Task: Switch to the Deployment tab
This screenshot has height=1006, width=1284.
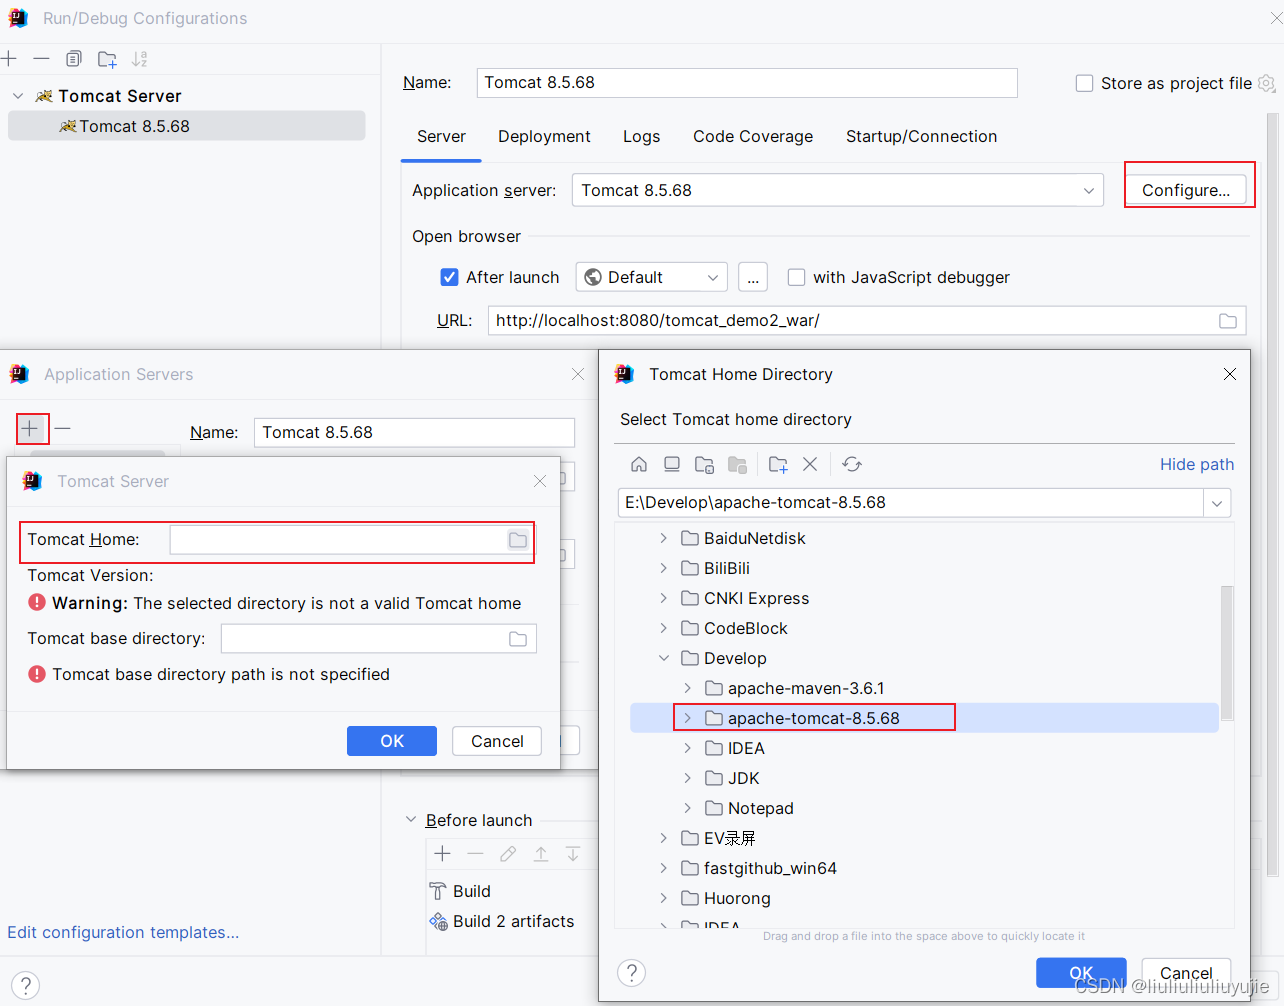Action: [x=544, y=137]
